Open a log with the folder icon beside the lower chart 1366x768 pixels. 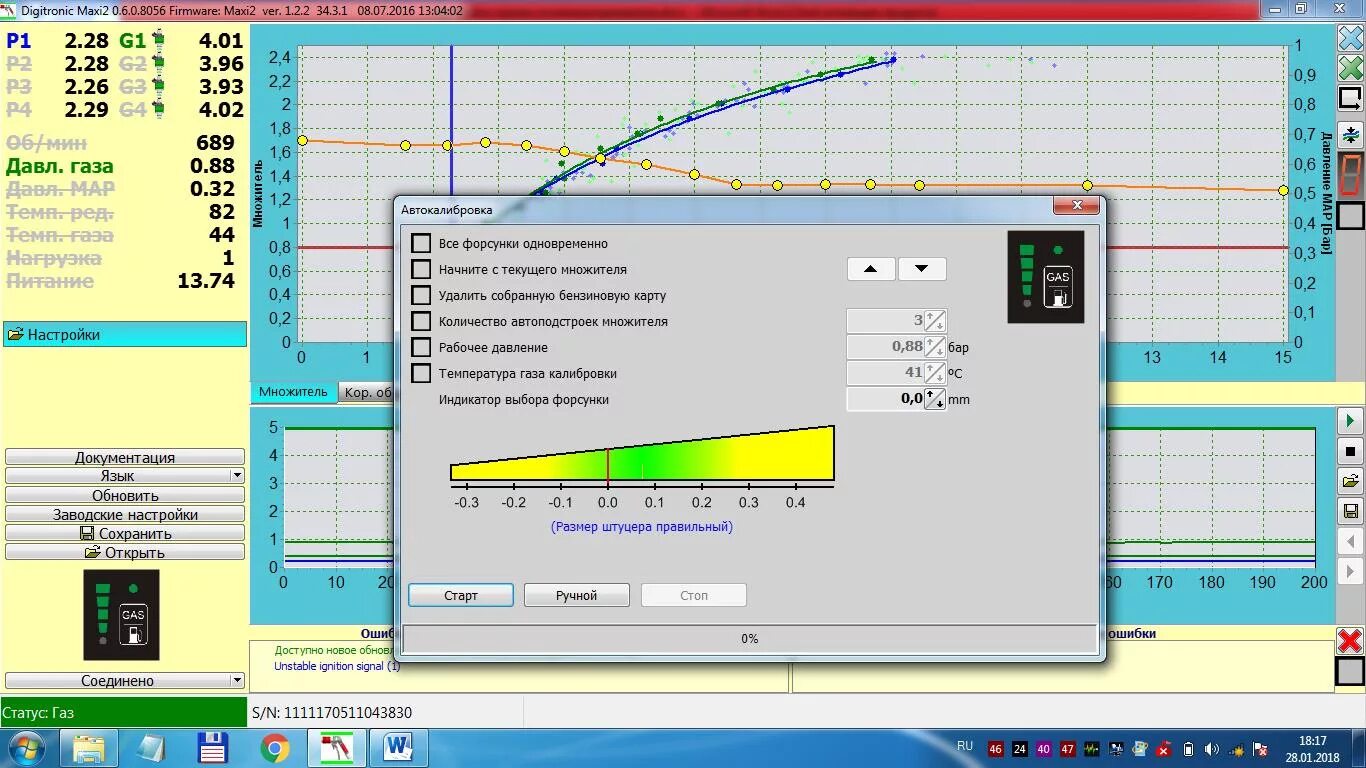(1350, 481)
